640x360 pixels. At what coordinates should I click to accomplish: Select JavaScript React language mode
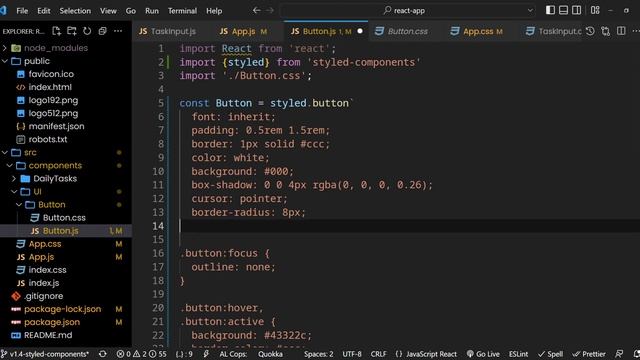[426, 354]
